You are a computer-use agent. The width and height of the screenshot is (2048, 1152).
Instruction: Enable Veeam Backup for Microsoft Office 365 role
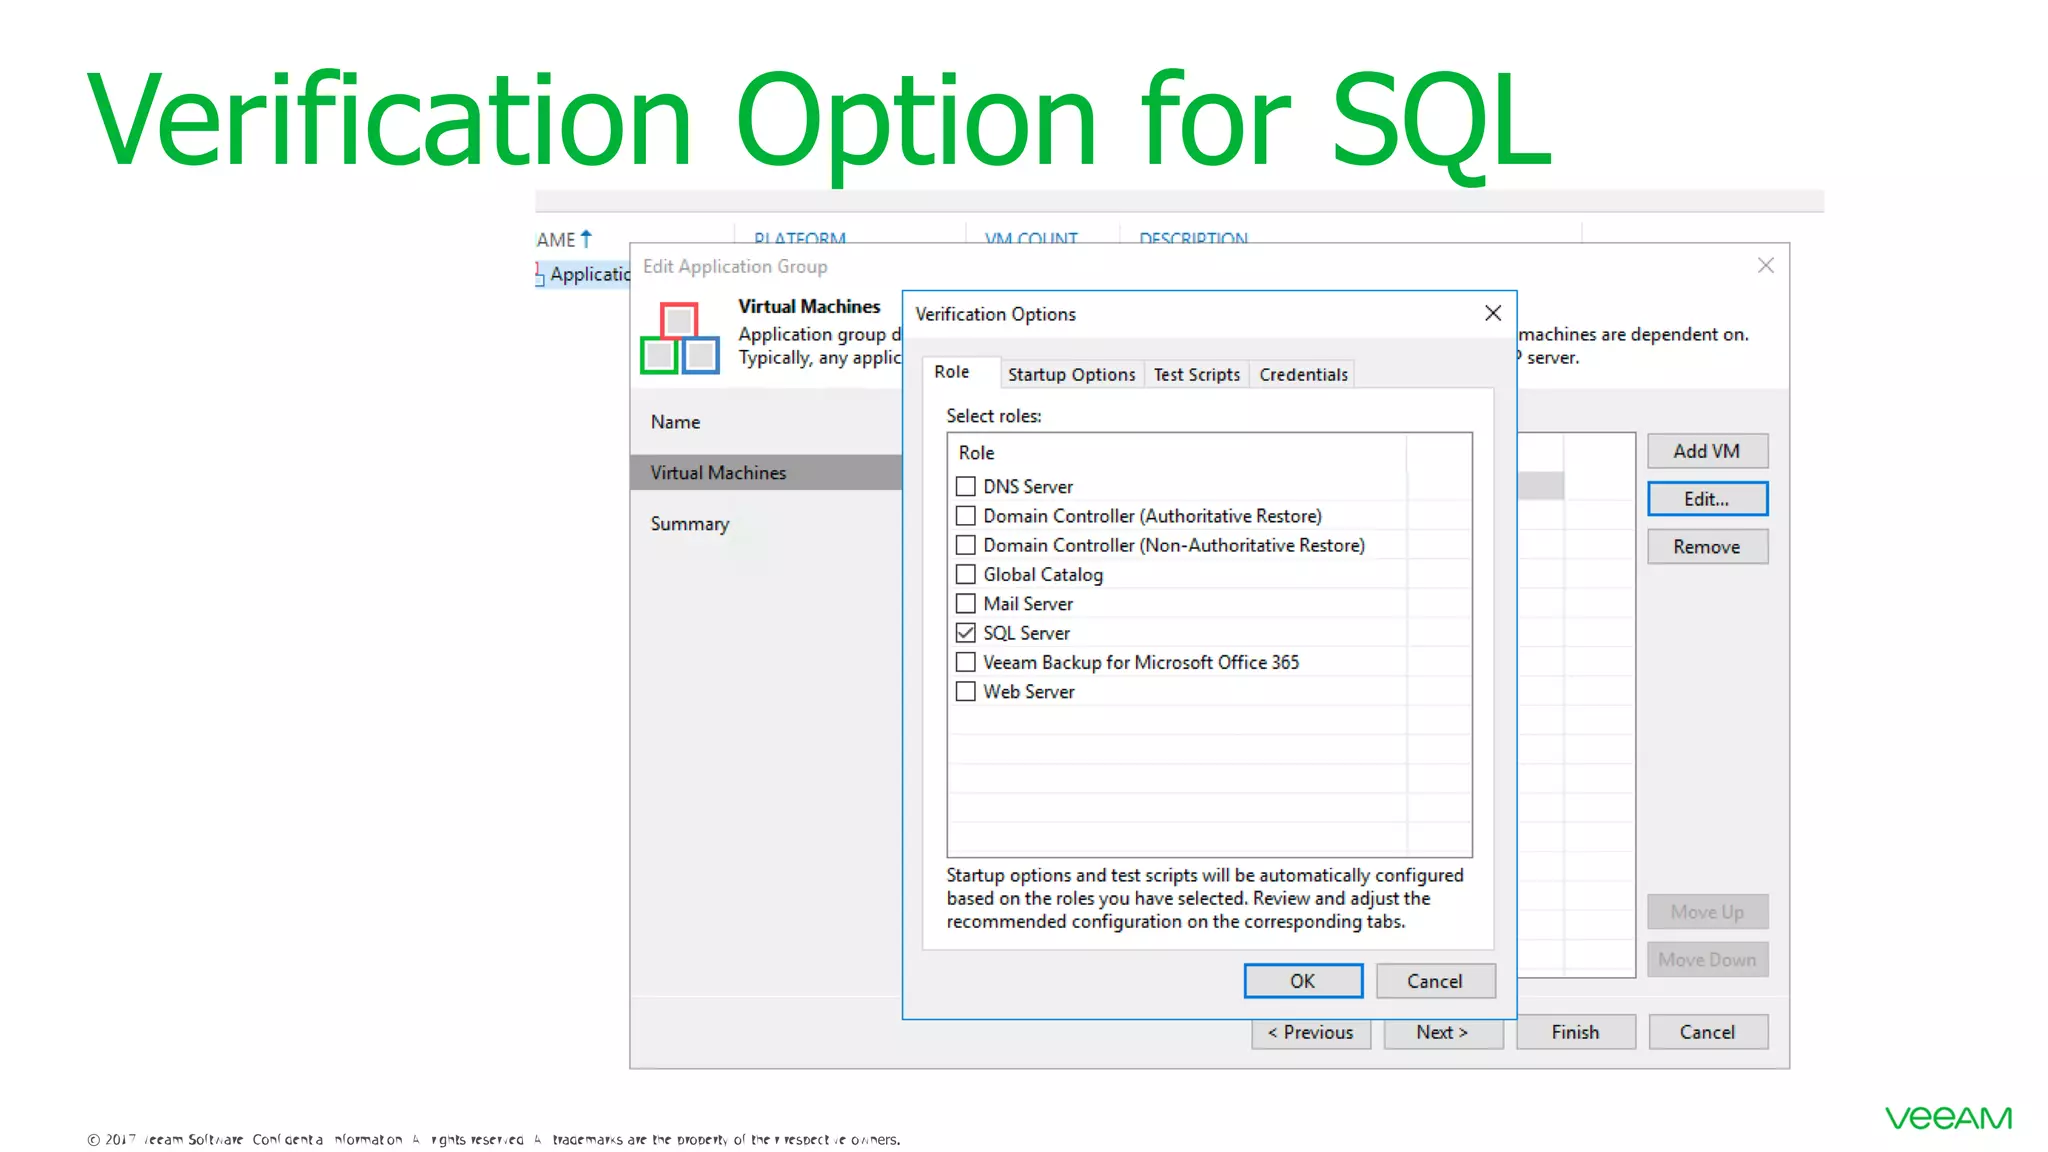[965, 662]
